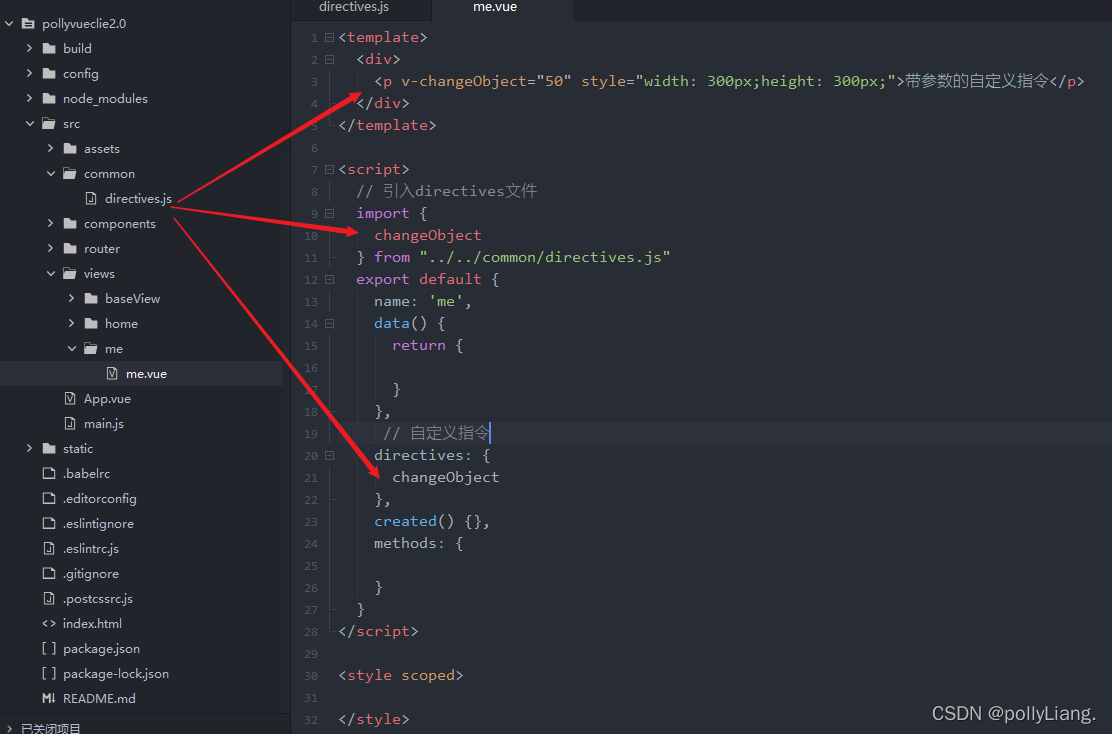
Task: Click changeObject on the import line 10
Action: pos(428,235)
